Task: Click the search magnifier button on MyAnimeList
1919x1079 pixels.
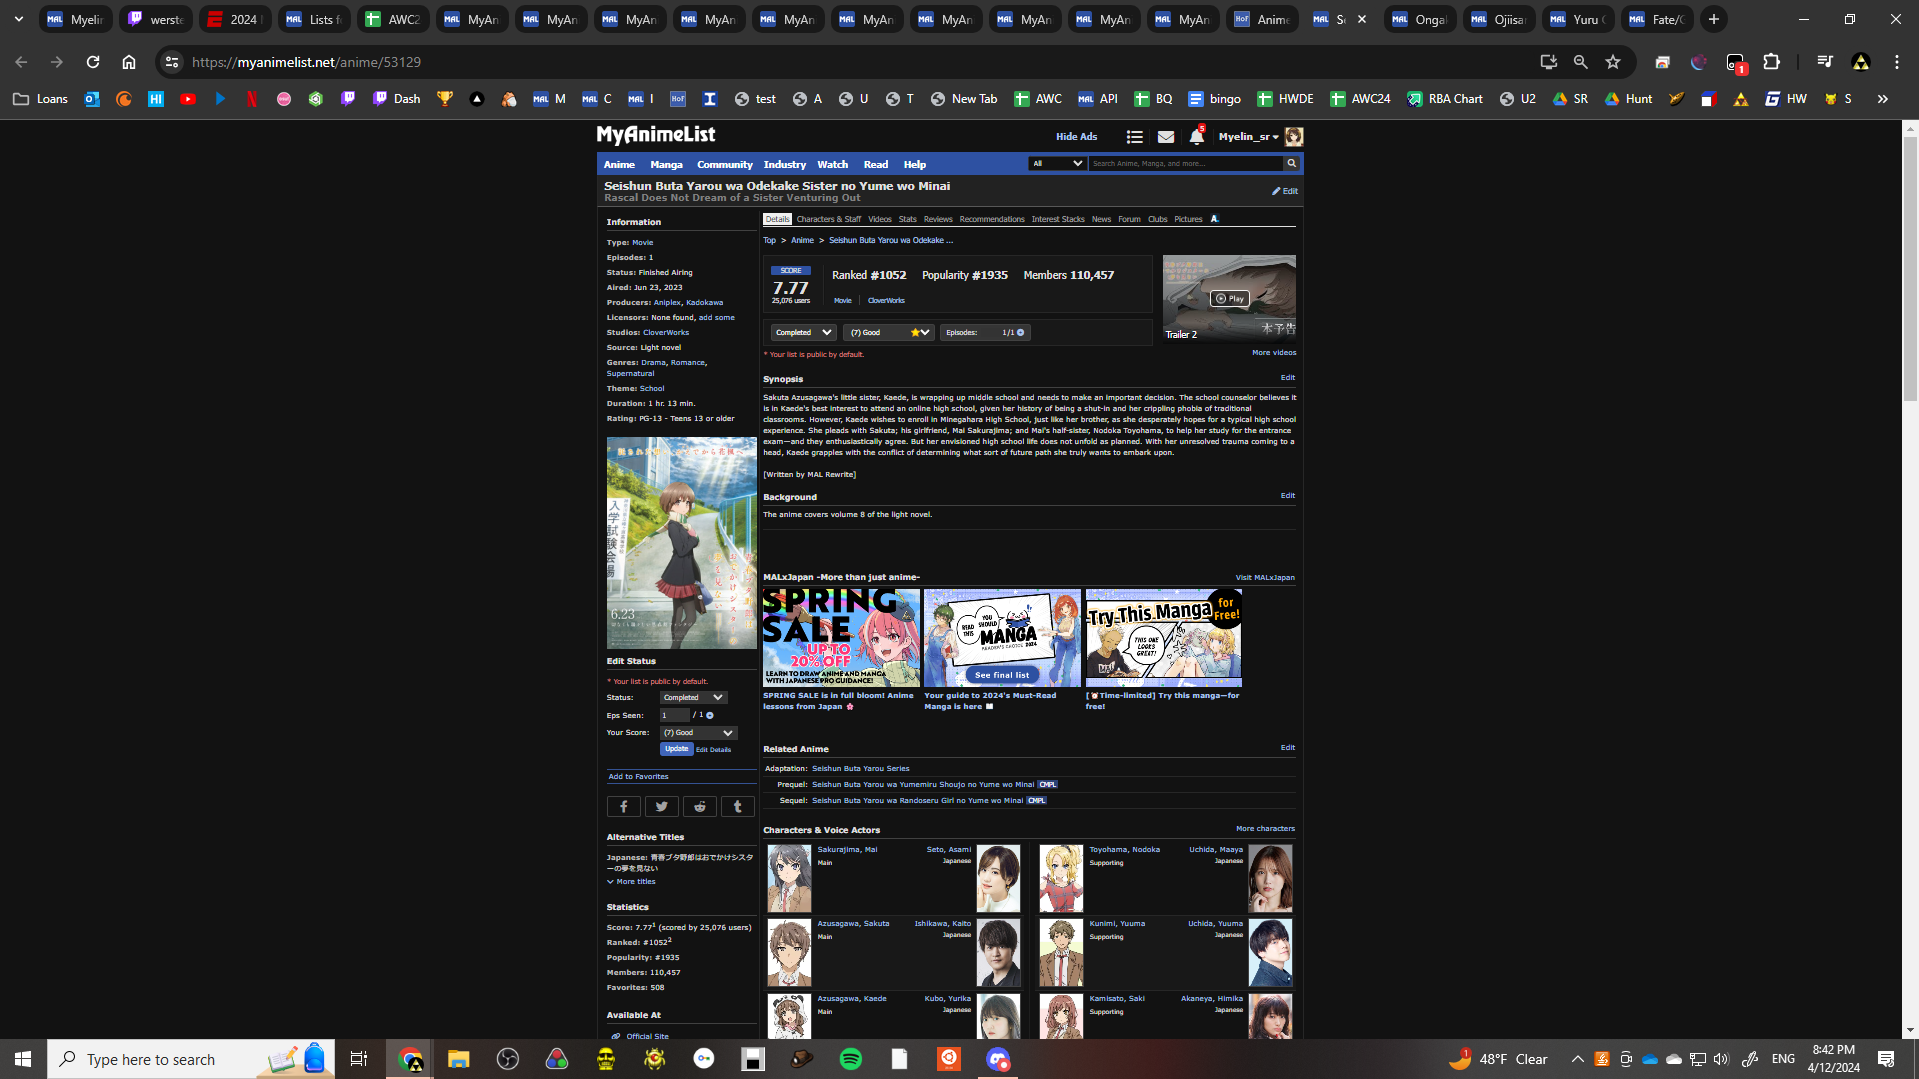Action: click(x=1292, y=163)
